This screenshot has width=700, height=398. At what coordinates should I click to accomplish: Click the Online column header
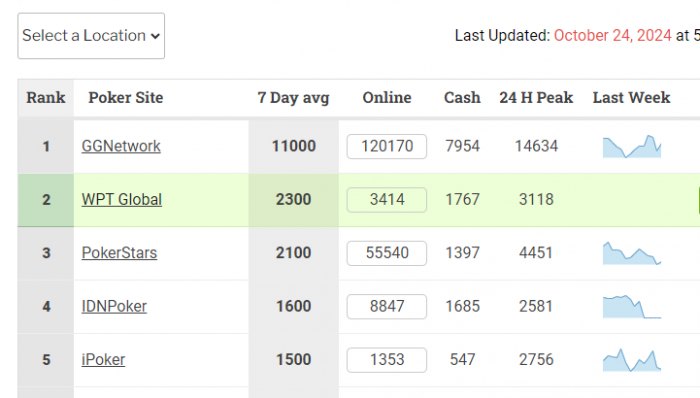click(x=387, y=97)
